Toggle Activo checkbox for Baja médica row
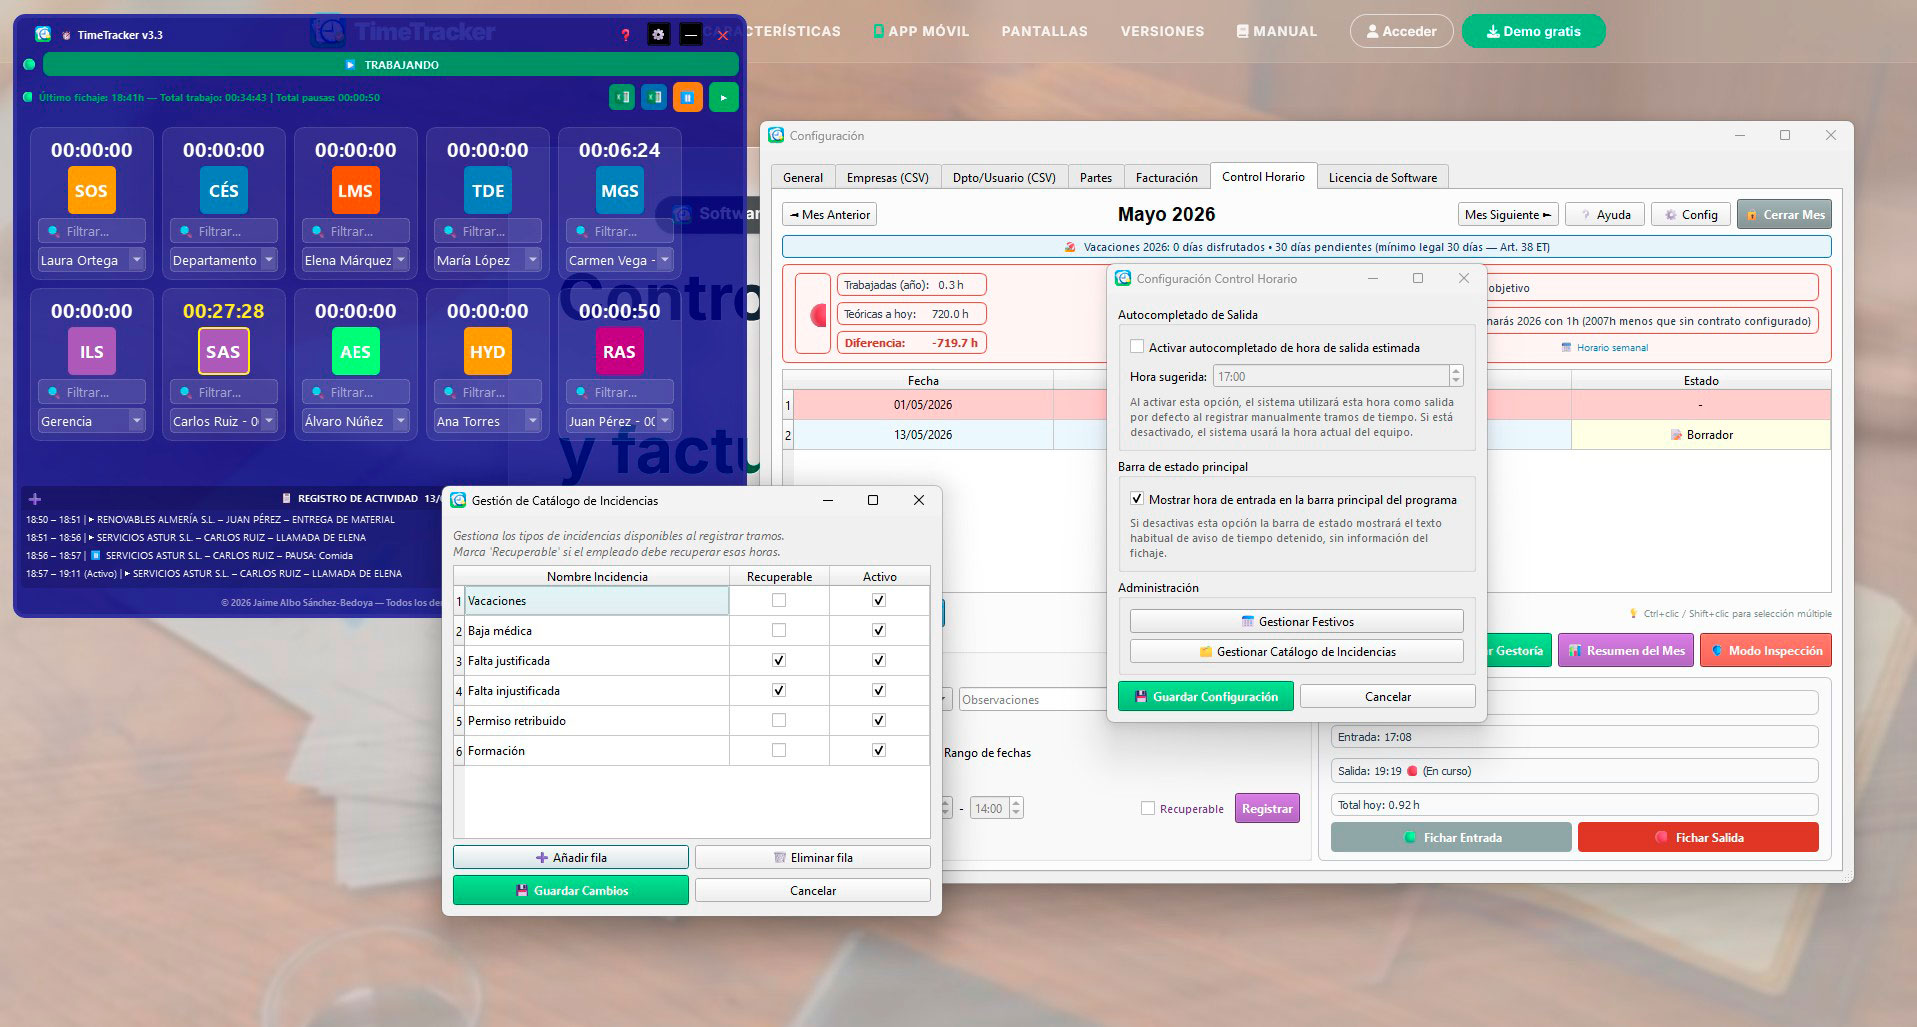Viewport: 1917px width, 1027px height. (x=879, y=630)
